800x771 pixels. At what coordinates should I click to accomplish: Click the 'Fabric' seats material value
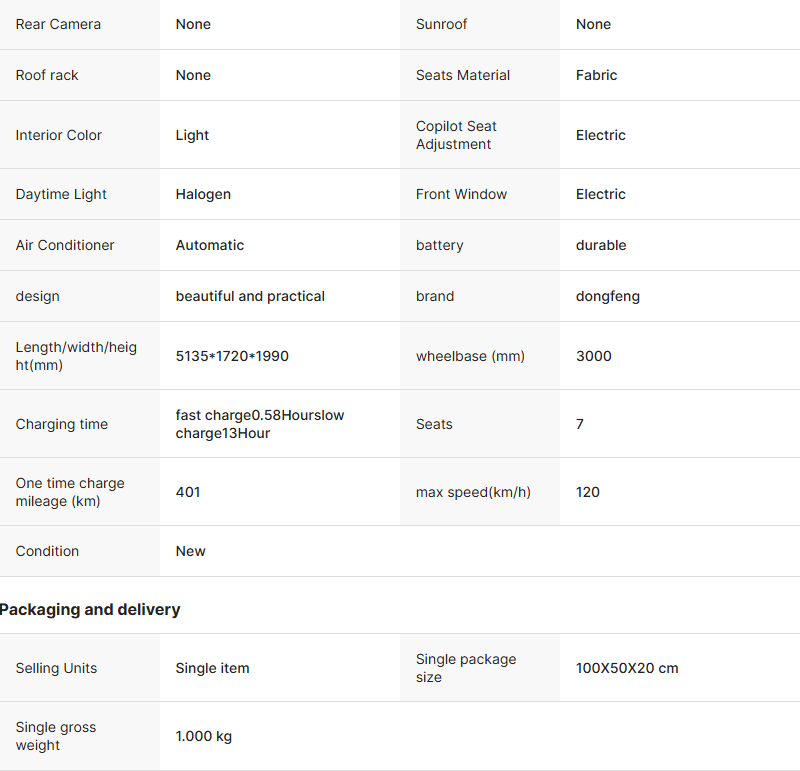click(x=596, y=75)
